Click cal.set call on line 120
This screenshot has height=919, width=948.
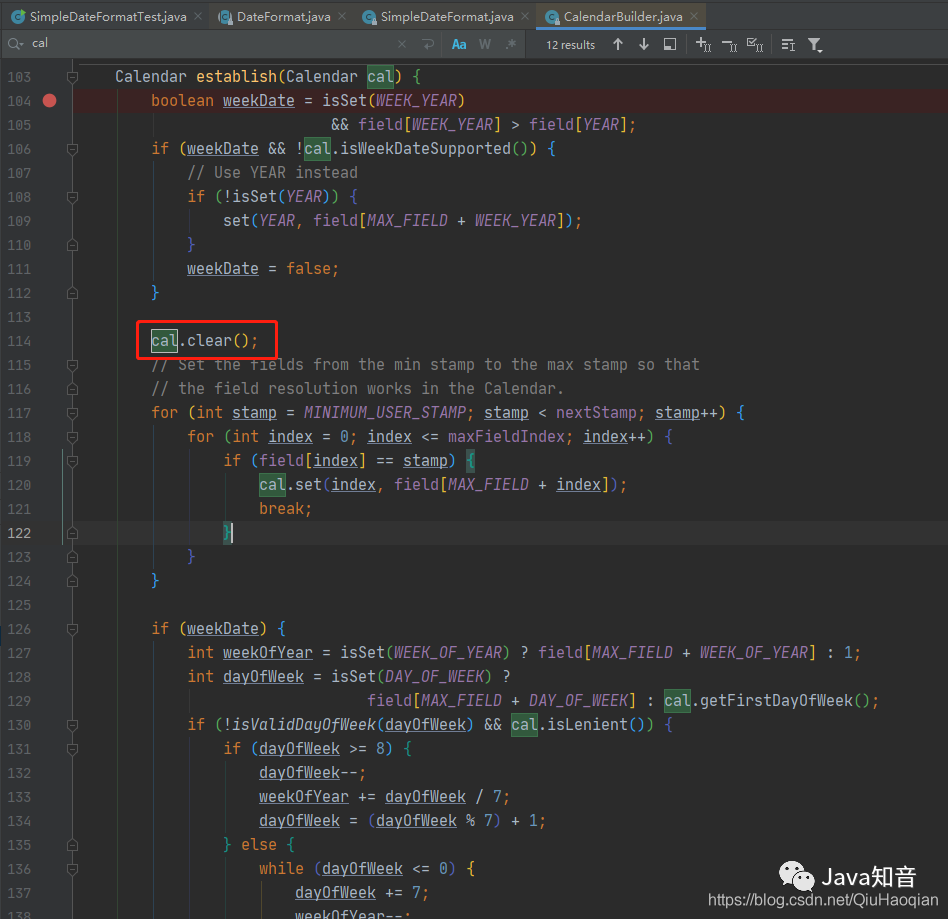(x=290, y=485)
